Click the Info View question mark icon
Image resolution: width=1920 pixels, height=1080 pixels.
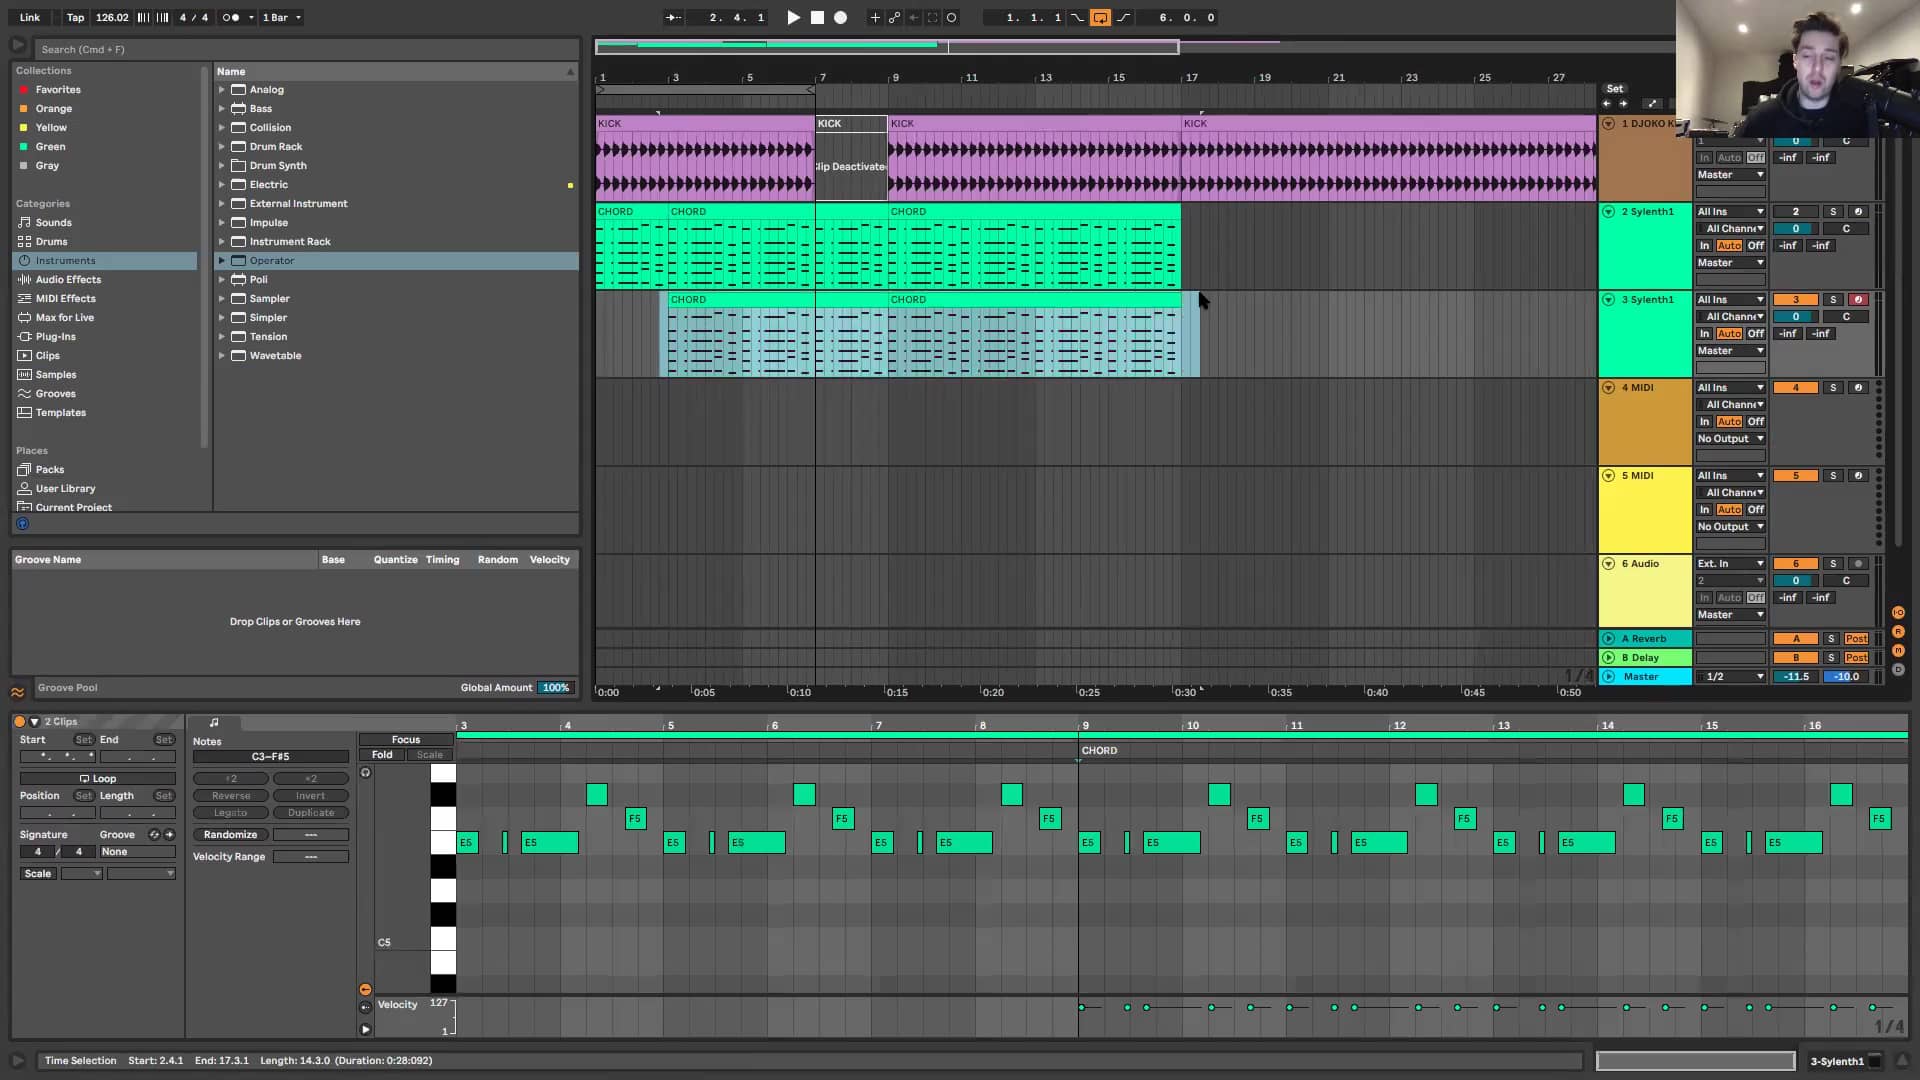tap(22, 523)
